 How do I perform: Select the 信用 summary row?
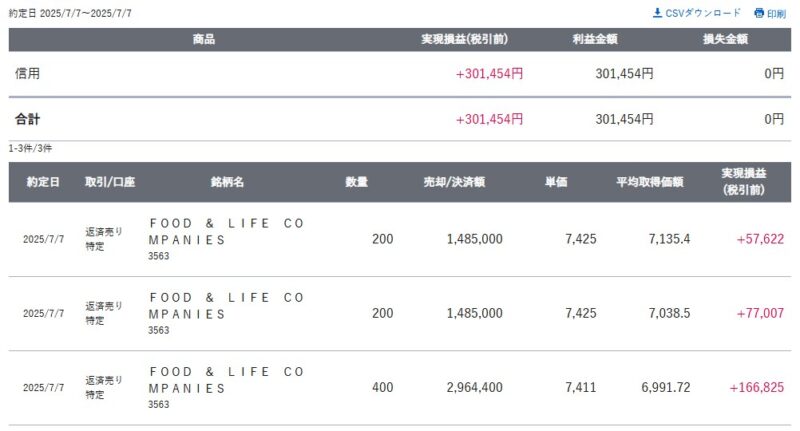tap(399, 73)
